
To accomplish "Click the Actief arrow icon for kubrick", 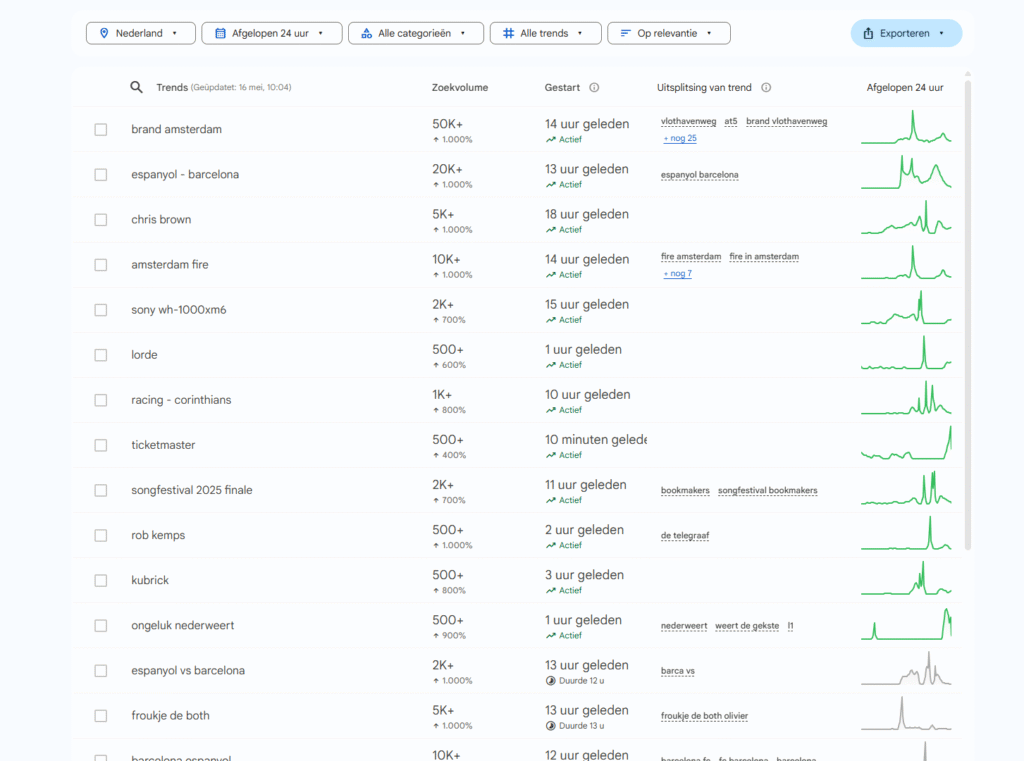I will [551, 591].
